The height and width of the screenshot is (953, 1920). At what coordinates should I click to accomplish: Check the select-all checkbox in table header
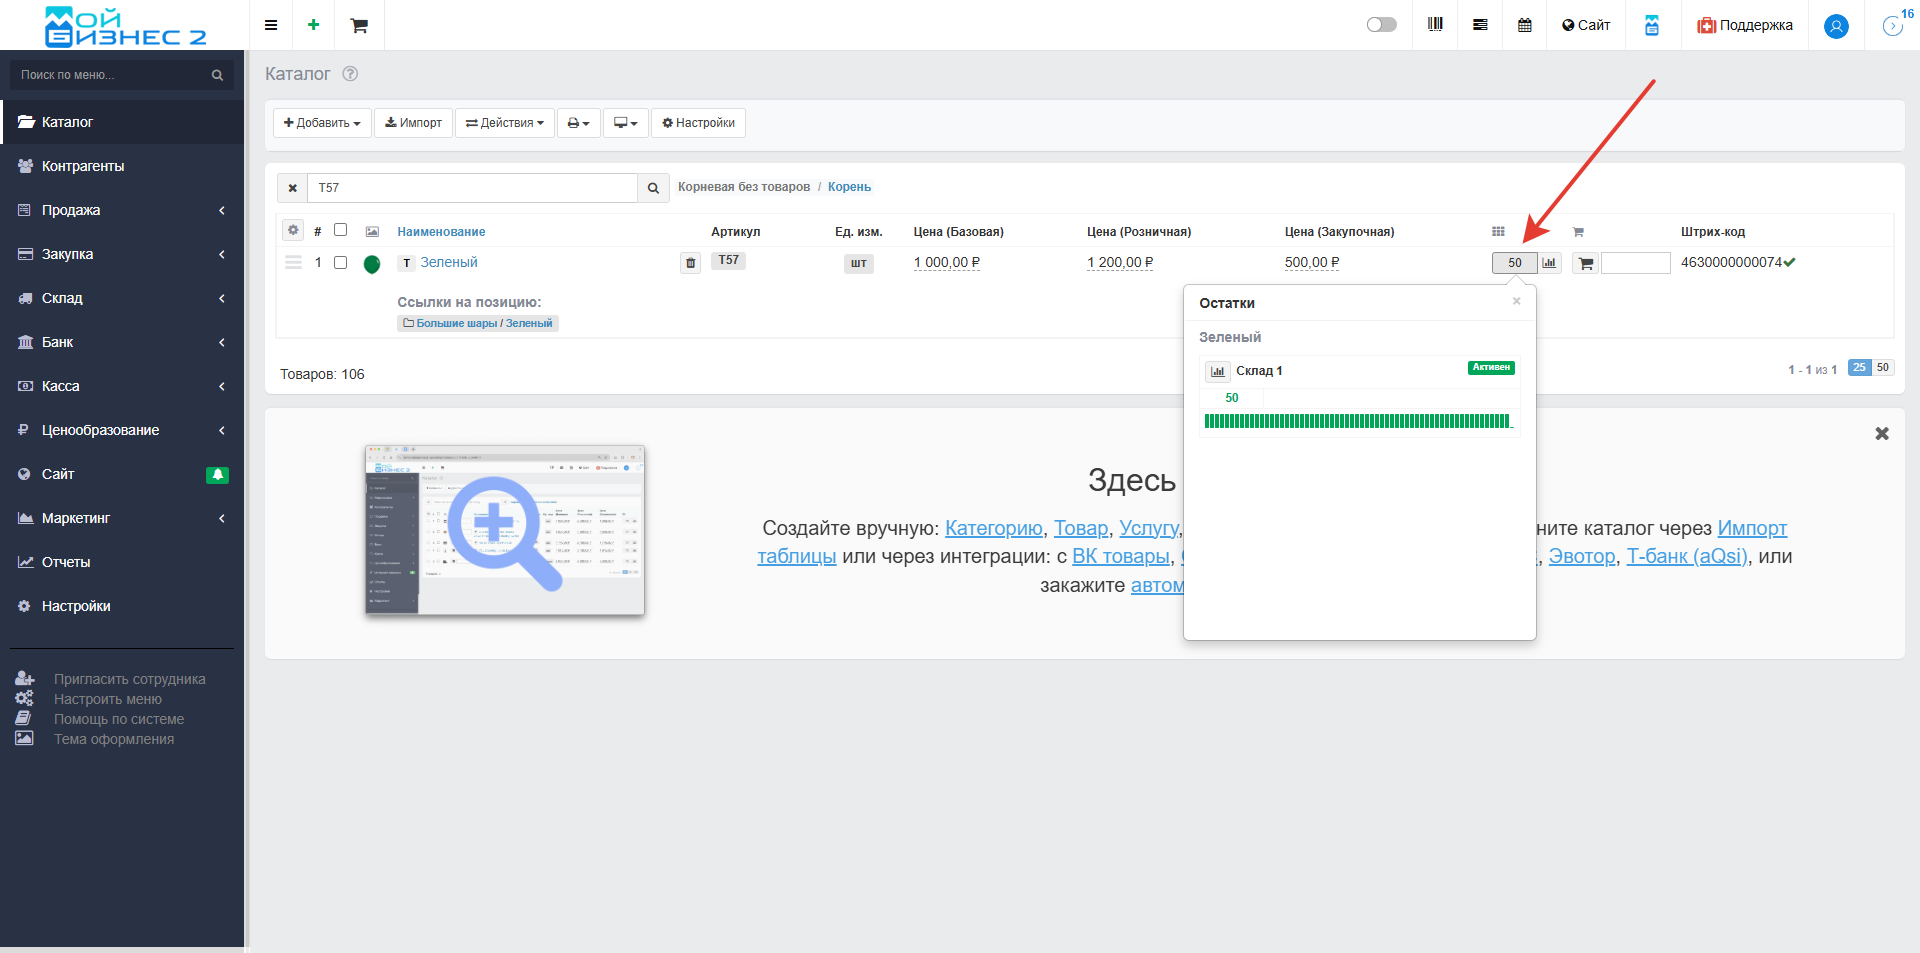pyautogui.click(x=340, y=230)
